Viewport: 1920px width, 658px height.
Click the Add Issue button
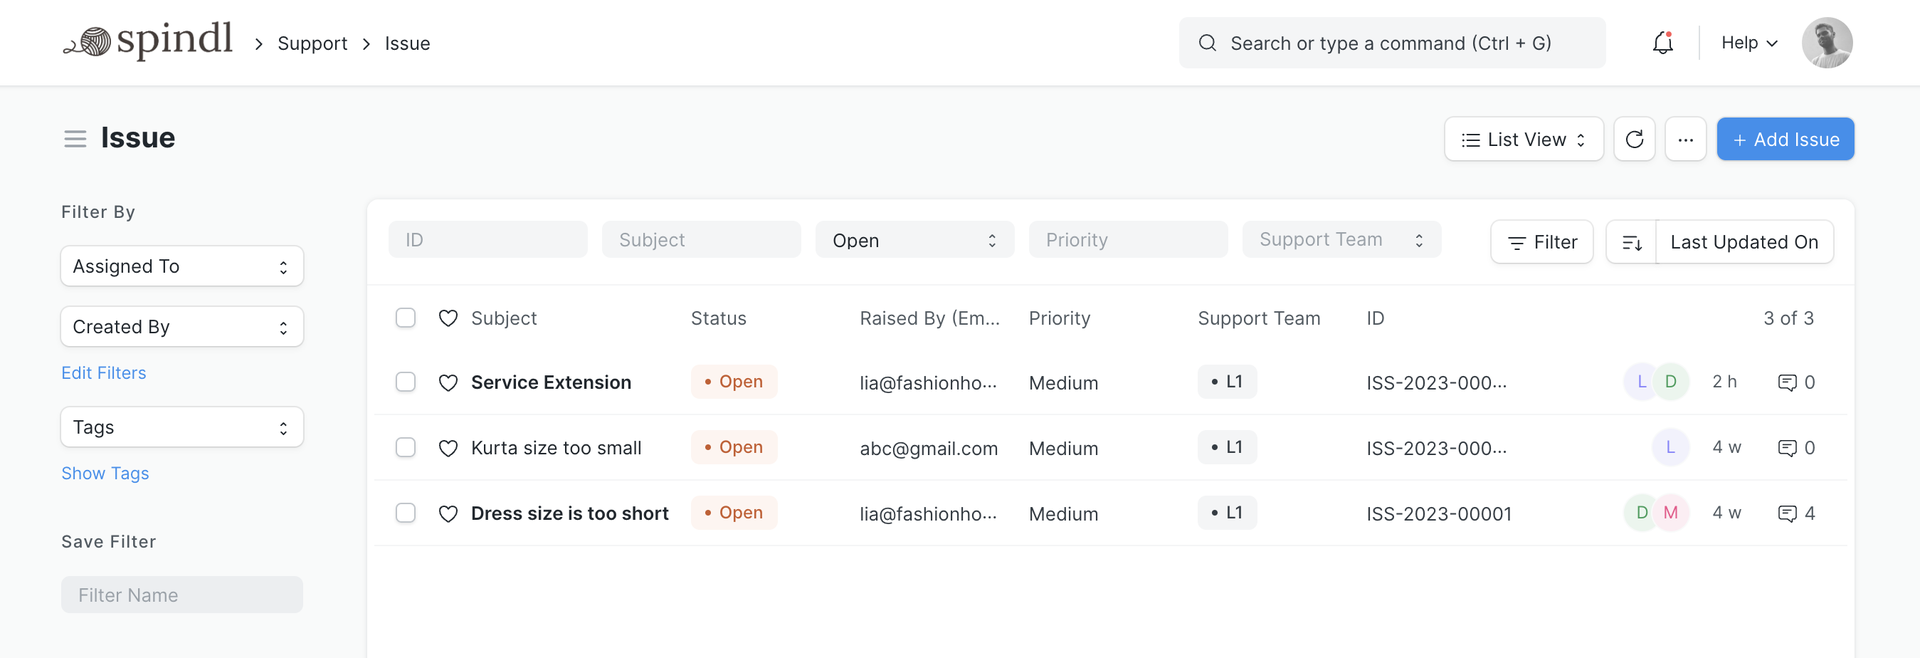(x=1785, y=139)
